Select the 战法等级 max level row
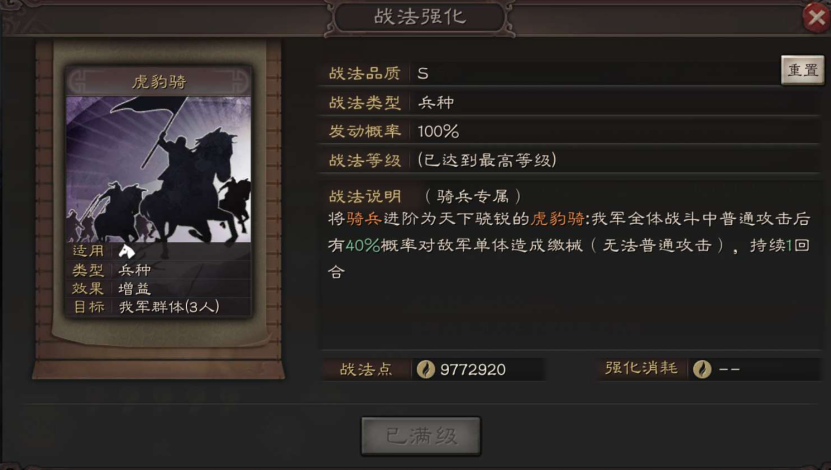The image size is (831, 470). (x=570, y=160)
